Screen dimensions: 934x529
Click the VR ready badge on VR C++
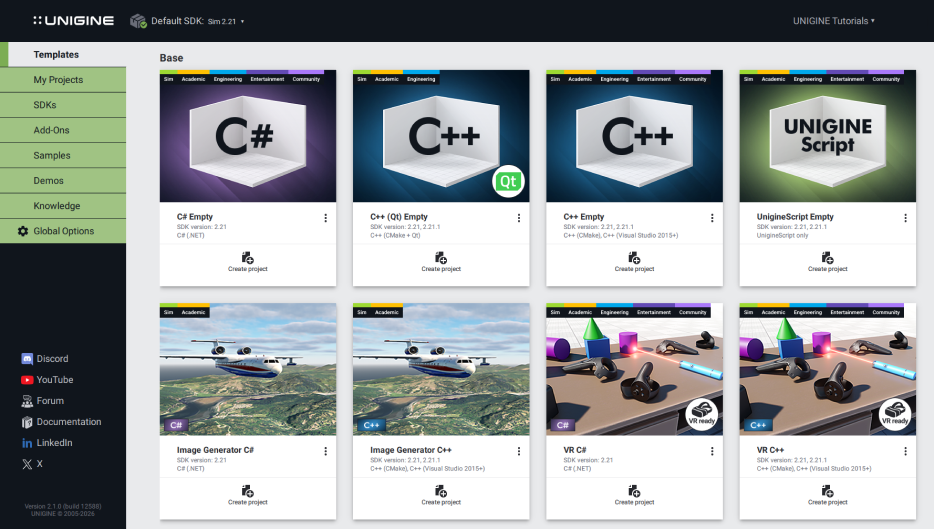895,414
